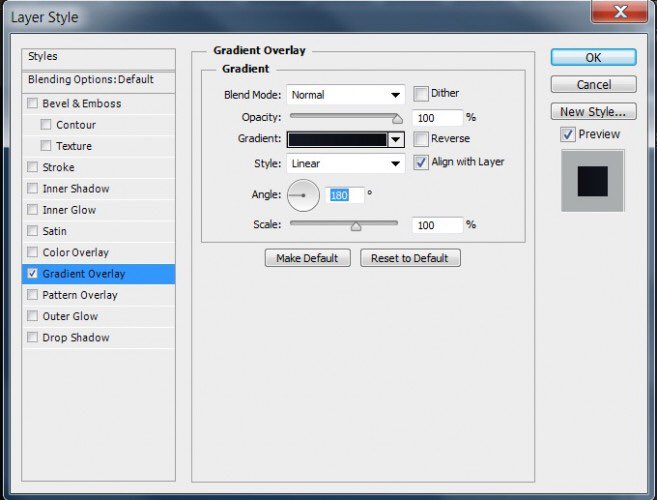
Task: Tick the Texture checkbox
Action: click(x=46, y=145)
